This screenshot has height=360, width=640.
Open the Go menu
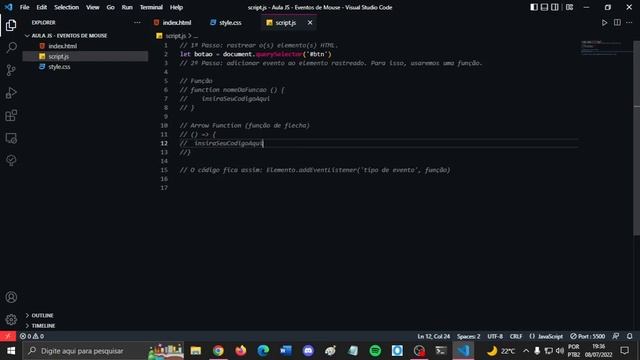[x=111, y=7]
